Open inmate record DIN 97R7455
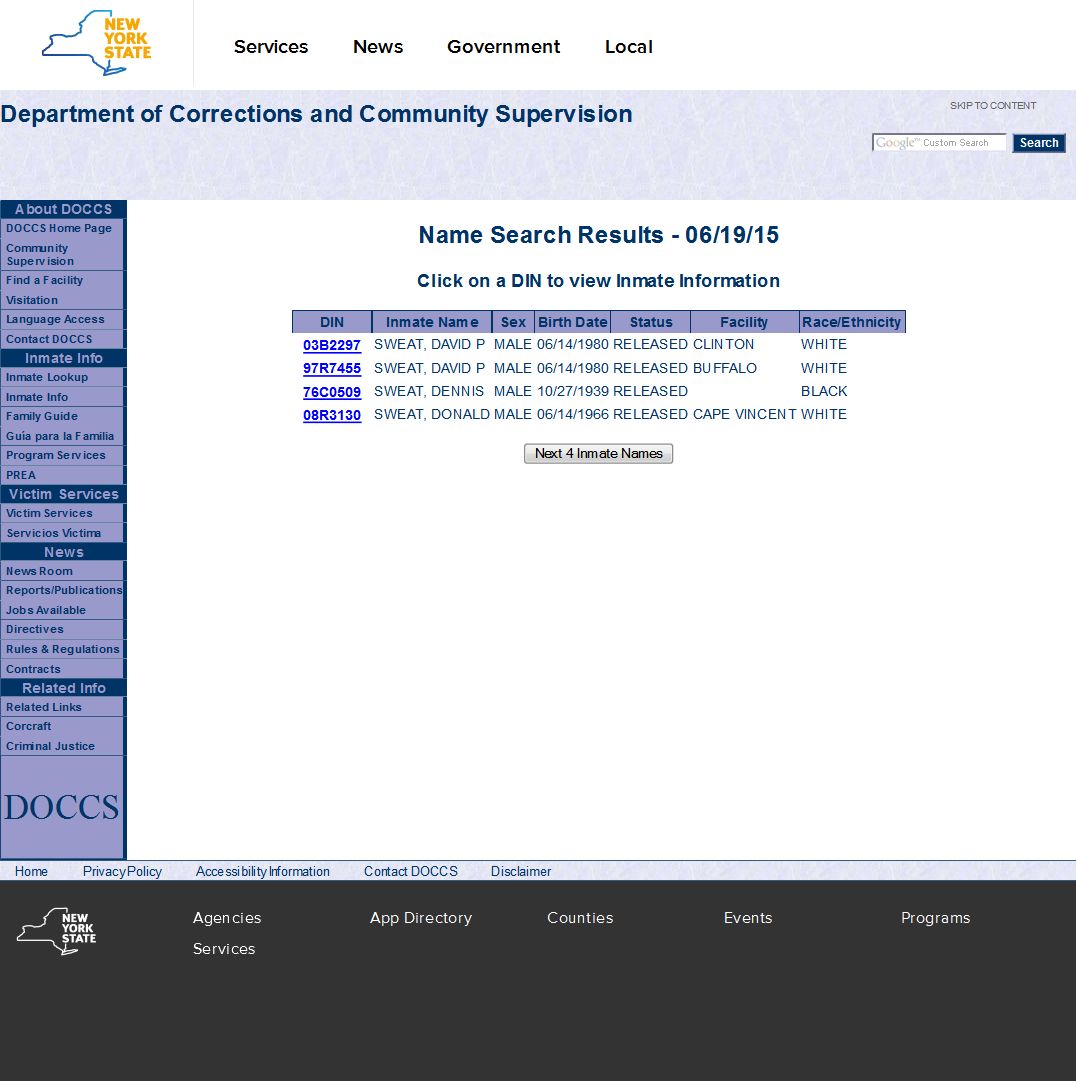The width and height of the screenshot is (1076, 1081). tap(332, 369)
